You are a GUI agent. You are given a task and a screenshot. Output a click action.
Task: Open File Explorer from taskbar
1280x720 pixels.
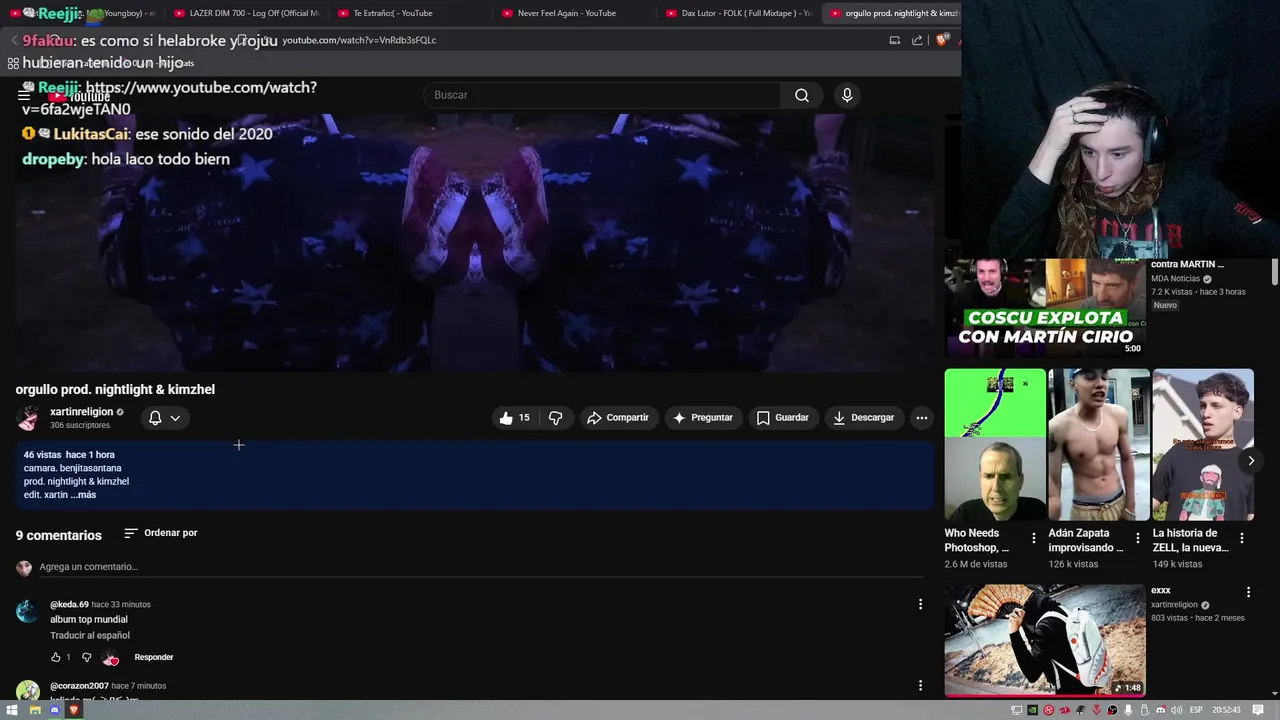pos(35,710)
